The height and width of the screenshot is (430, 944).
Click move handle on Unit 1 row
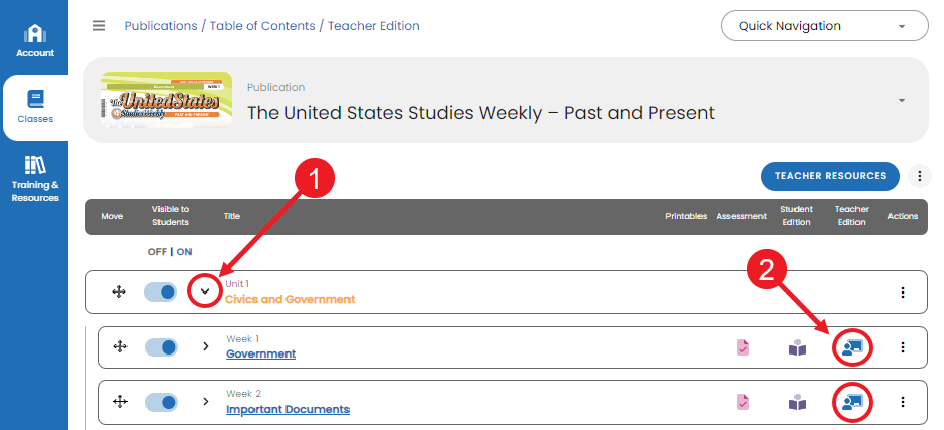click(119, 292)
